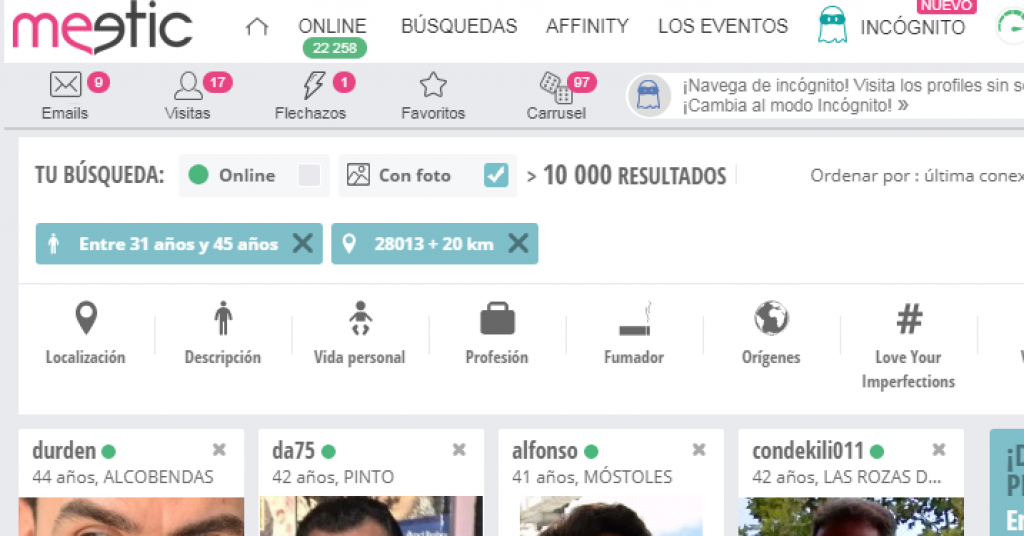Screen dimensions: 1024x536
Task: Open condekili011's profile photo
Action: tap(851, 516)
